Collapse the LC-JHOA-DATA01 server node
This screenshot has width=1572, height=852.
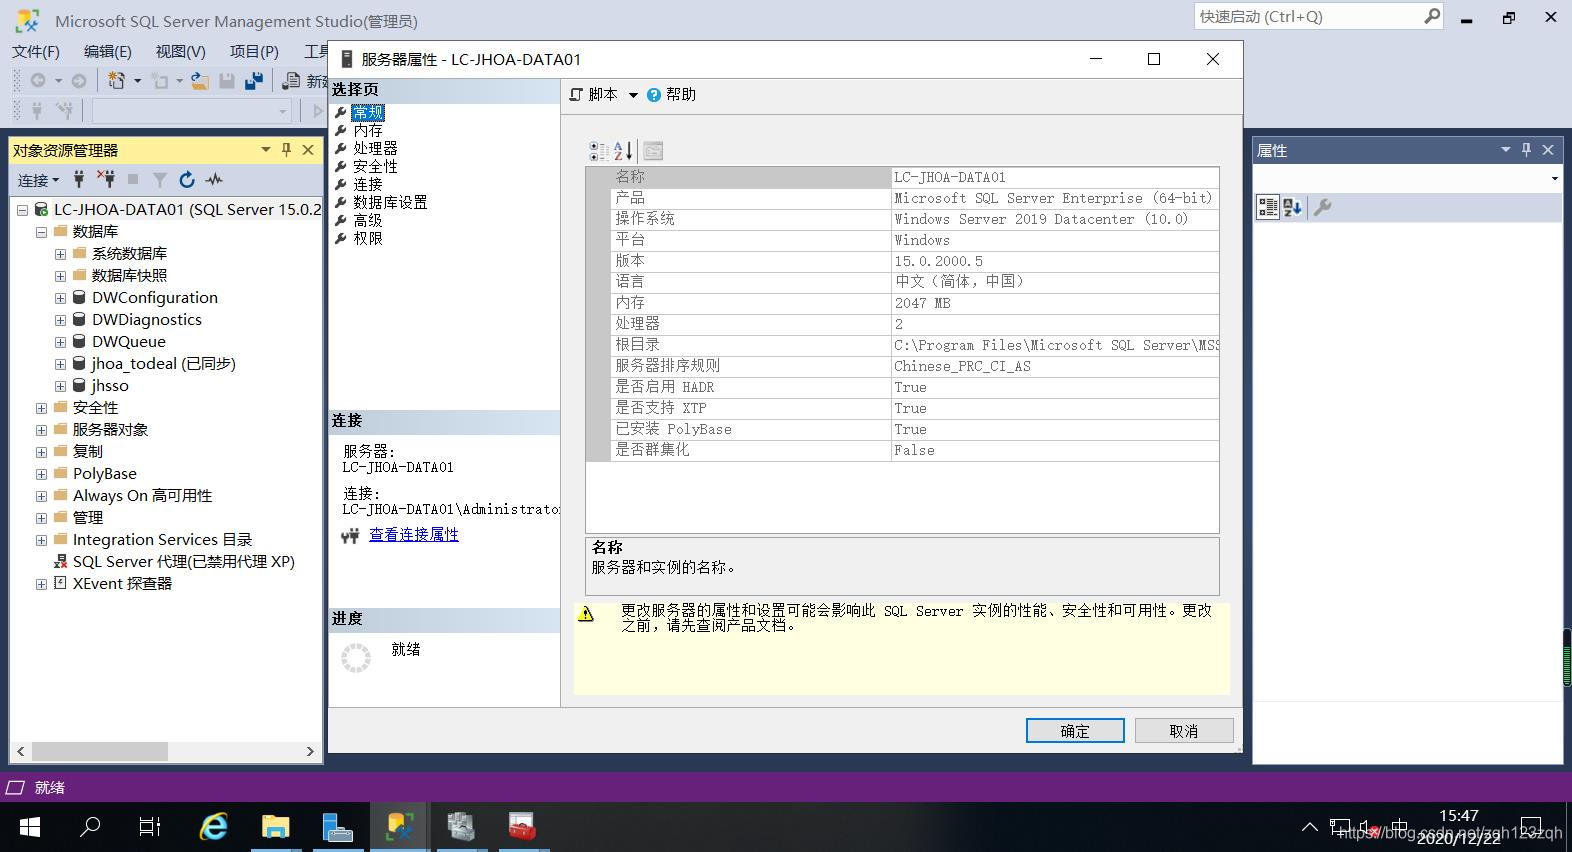coord(22,210)
